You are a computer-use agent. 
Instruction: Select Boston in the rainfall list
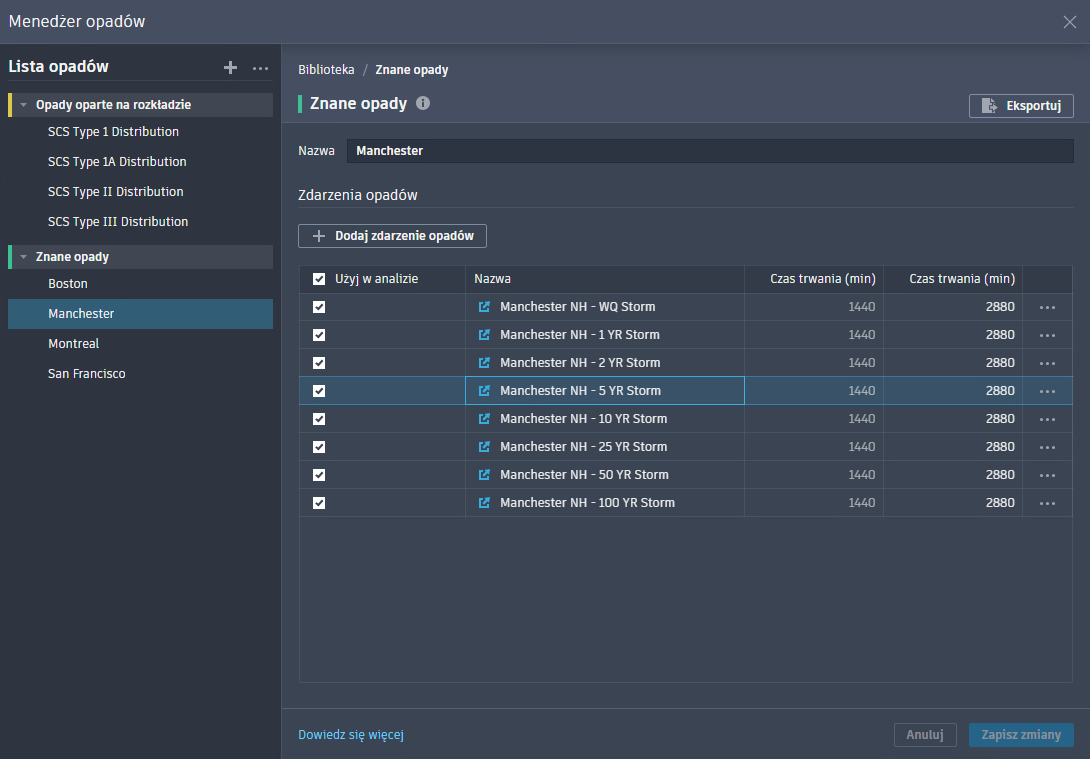pos(140,284)
